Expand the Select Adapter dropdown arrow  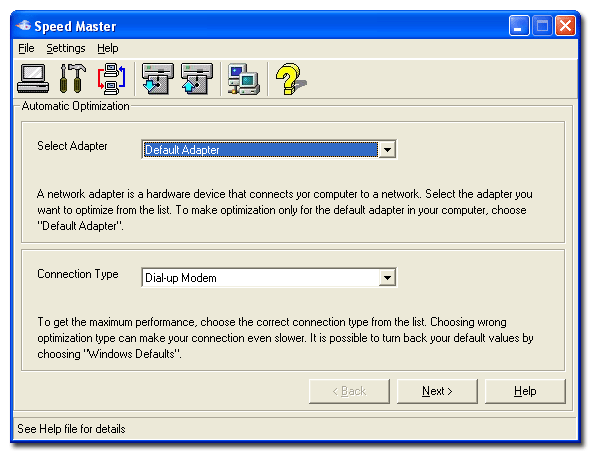(387, 150)
